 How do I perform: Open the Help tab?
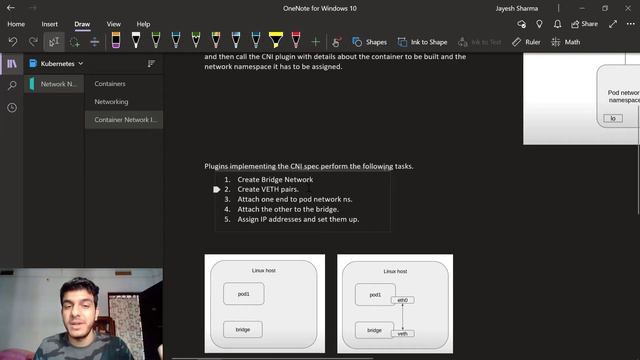coord(143,24)
